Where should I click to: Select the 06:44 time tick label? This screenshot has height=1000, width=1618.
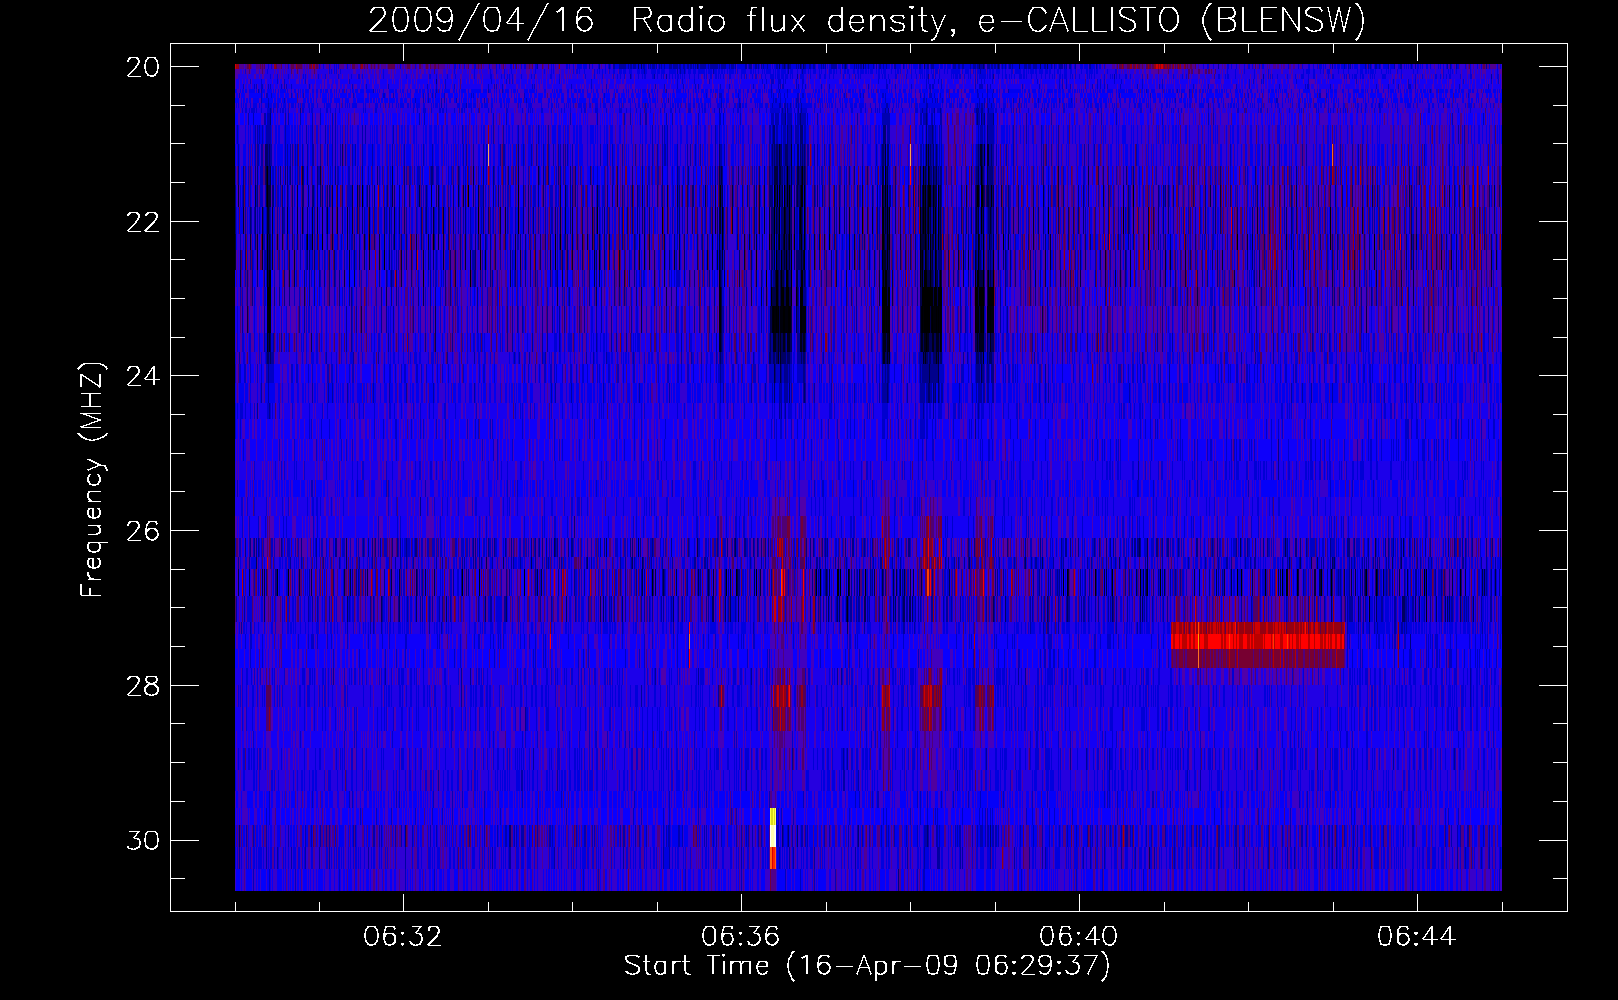1417,937
